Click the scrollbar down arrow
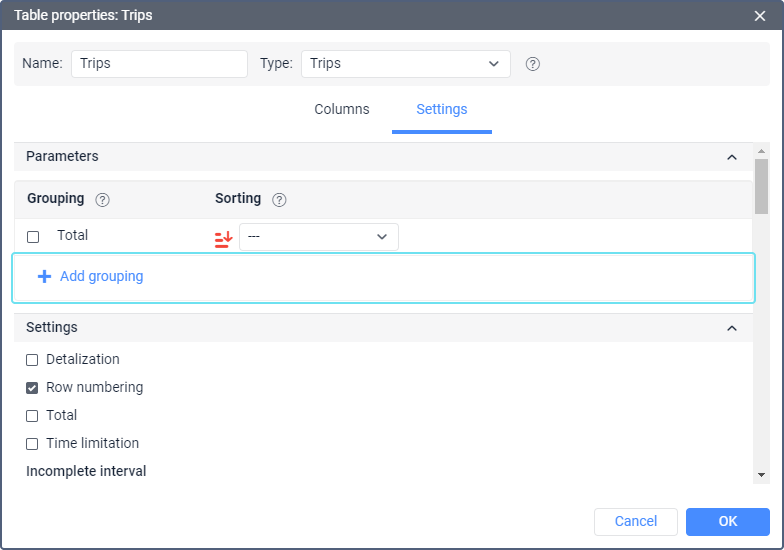Screen dimensions: 784x550 point(761,475)
